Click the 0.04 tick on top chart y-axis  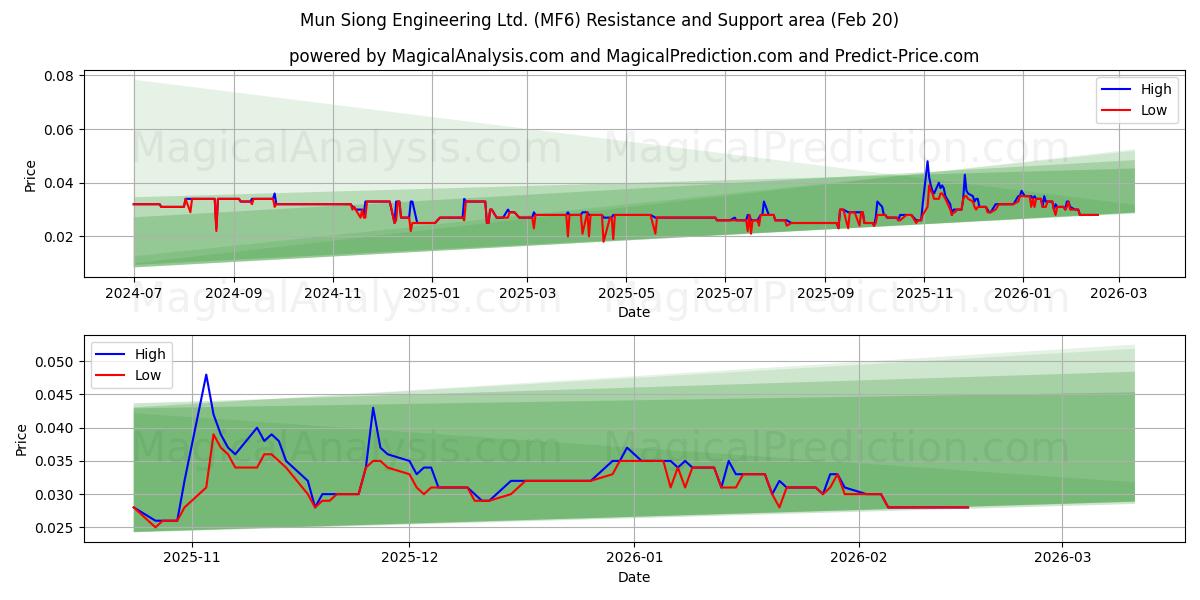(x=59, y=183)
